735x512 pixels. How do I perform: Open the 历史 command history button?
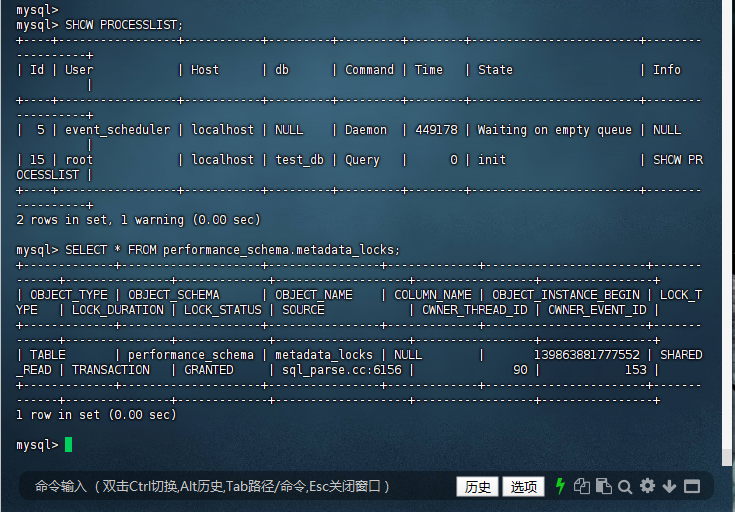tap(477, 487)
